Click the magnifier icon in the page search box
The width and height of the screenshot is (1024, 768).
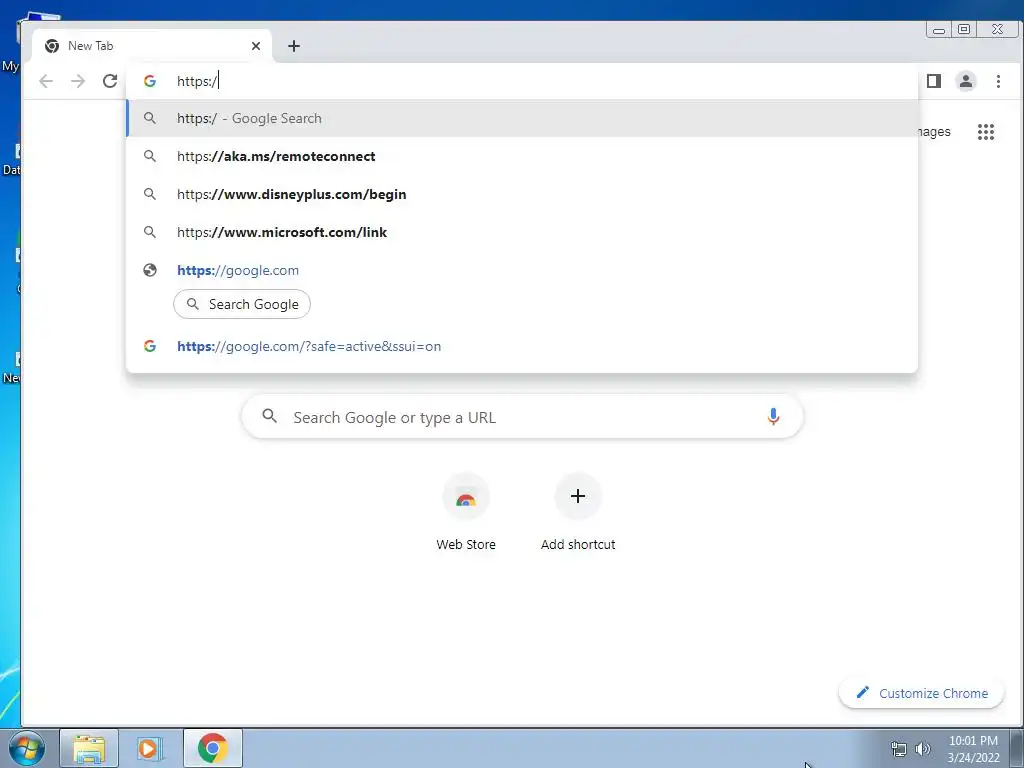[x=270, y=416]
